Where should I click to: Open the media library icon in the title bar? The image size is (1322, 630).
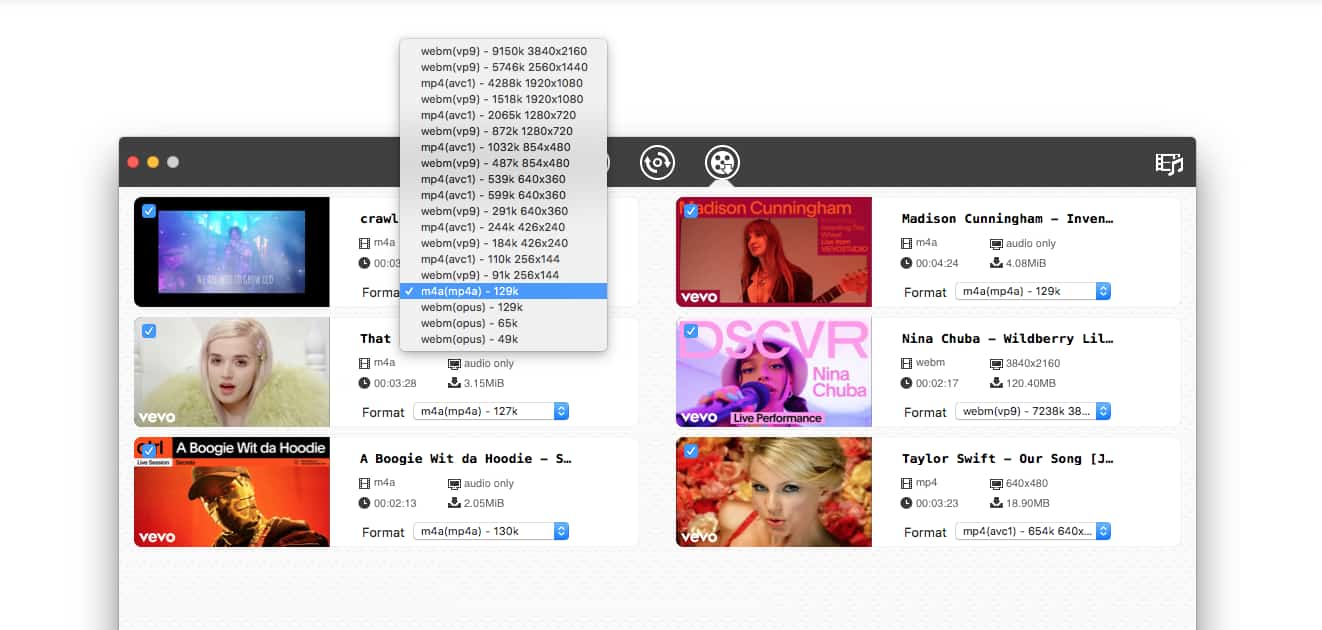click(1169, 164)
